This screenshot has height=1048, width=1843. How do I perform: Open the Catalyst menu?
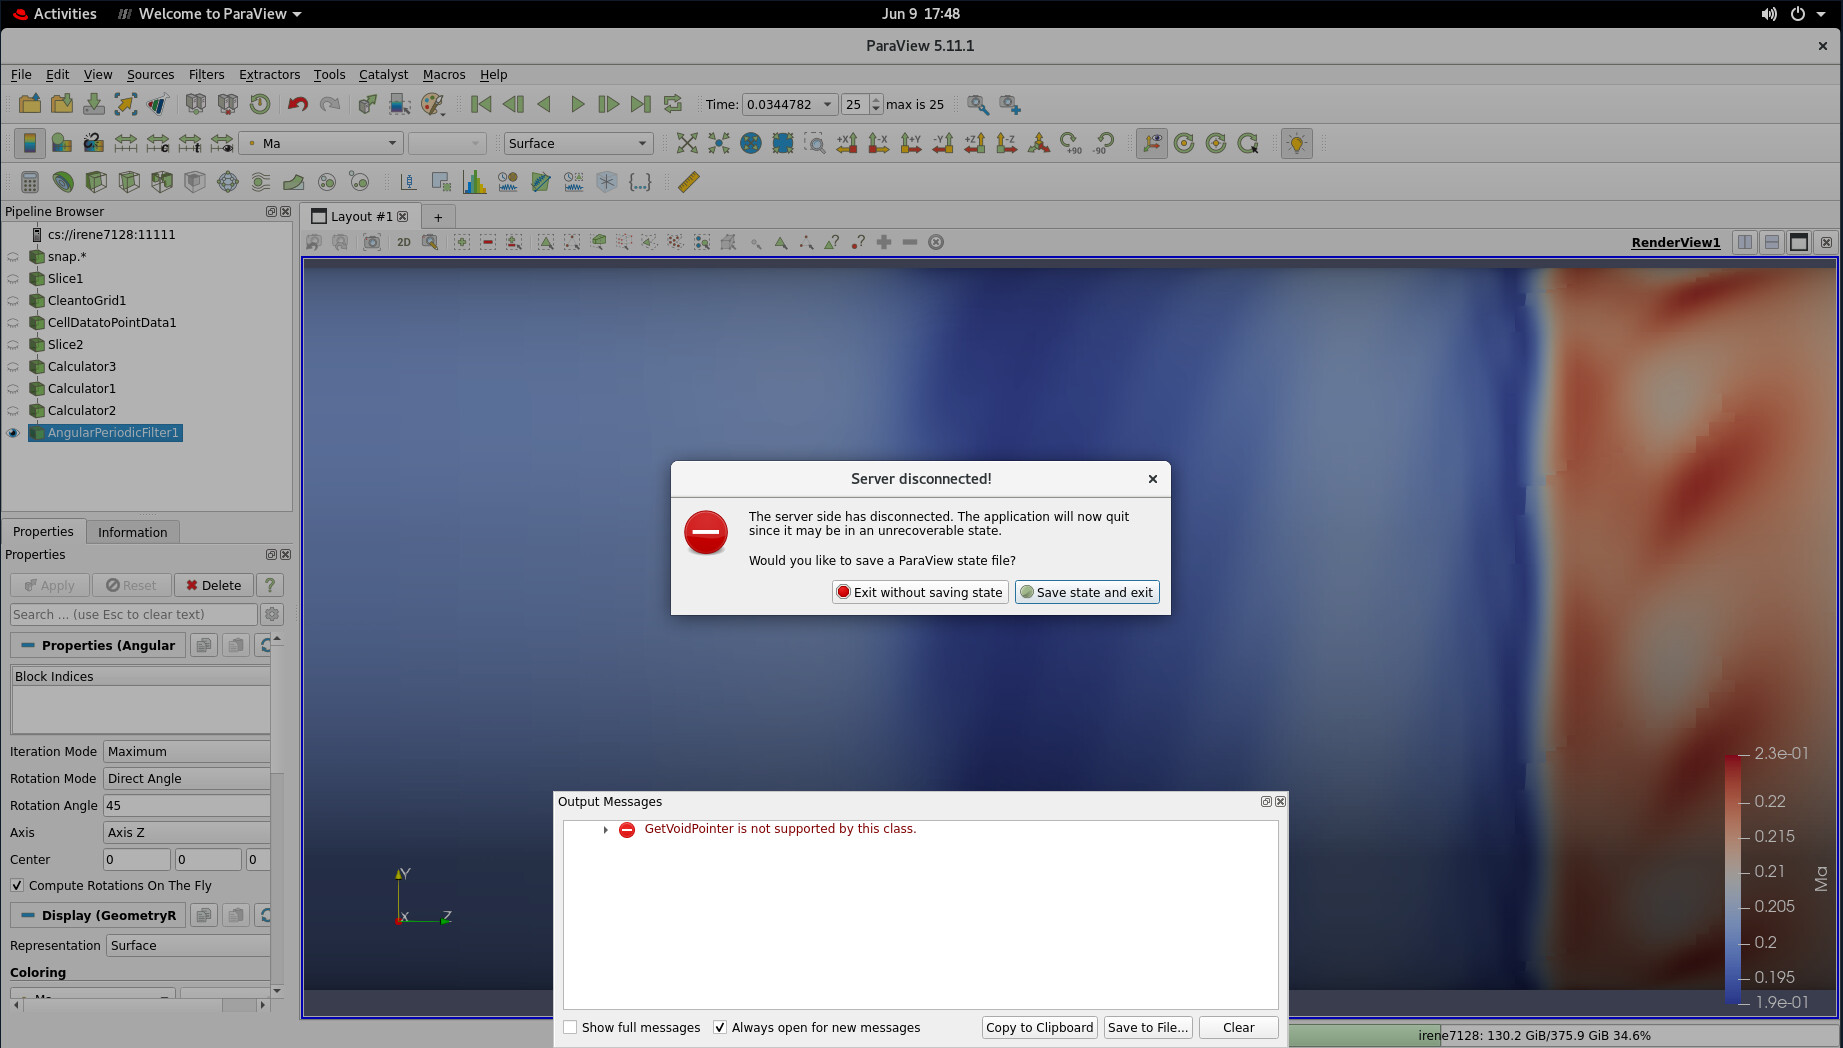(383, 75)
